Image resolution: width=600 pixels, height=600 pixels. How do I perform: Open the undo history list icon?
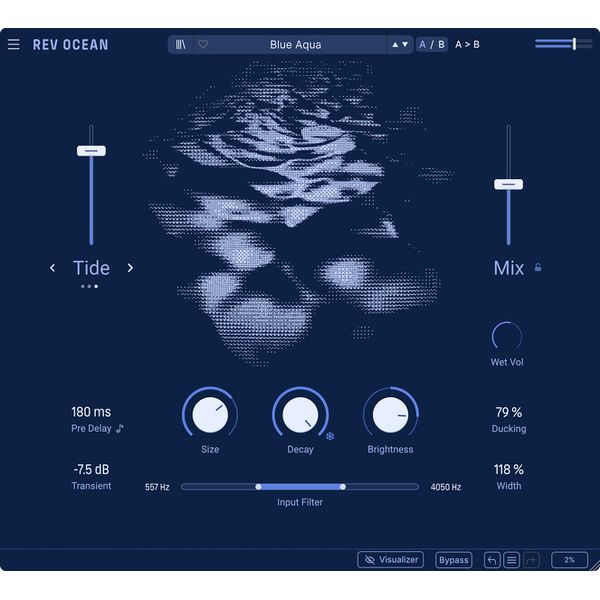(x=512, y=561)
